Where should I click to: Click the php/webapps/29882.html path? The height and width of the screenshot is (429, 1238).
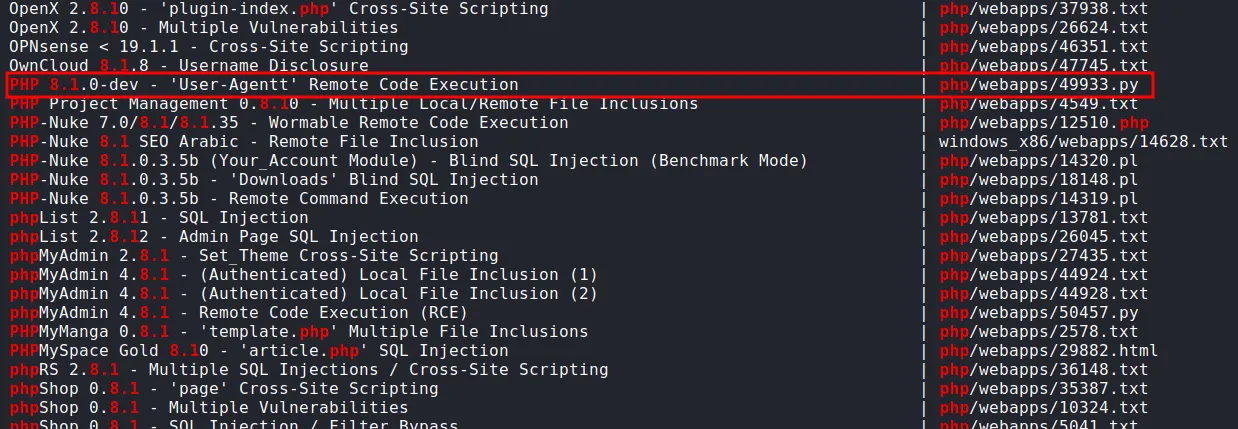point(1049,351)
